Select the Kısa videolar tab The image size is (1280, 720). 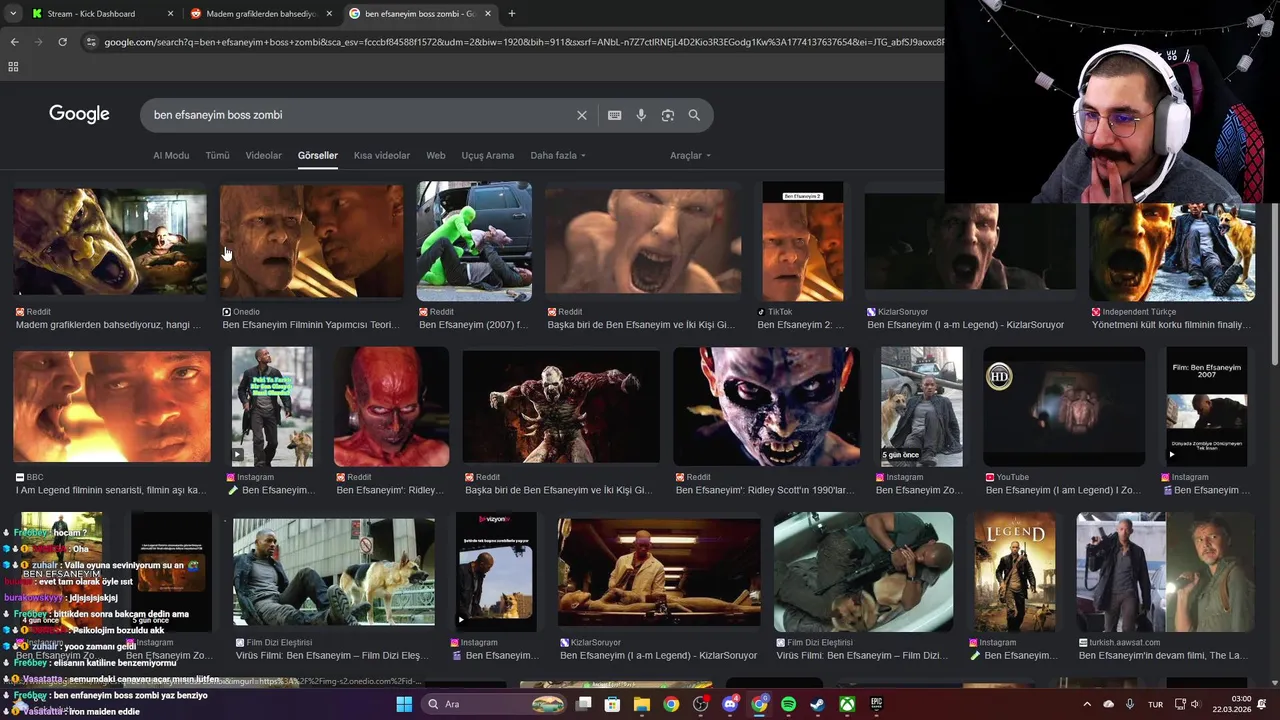click(382, 156)
